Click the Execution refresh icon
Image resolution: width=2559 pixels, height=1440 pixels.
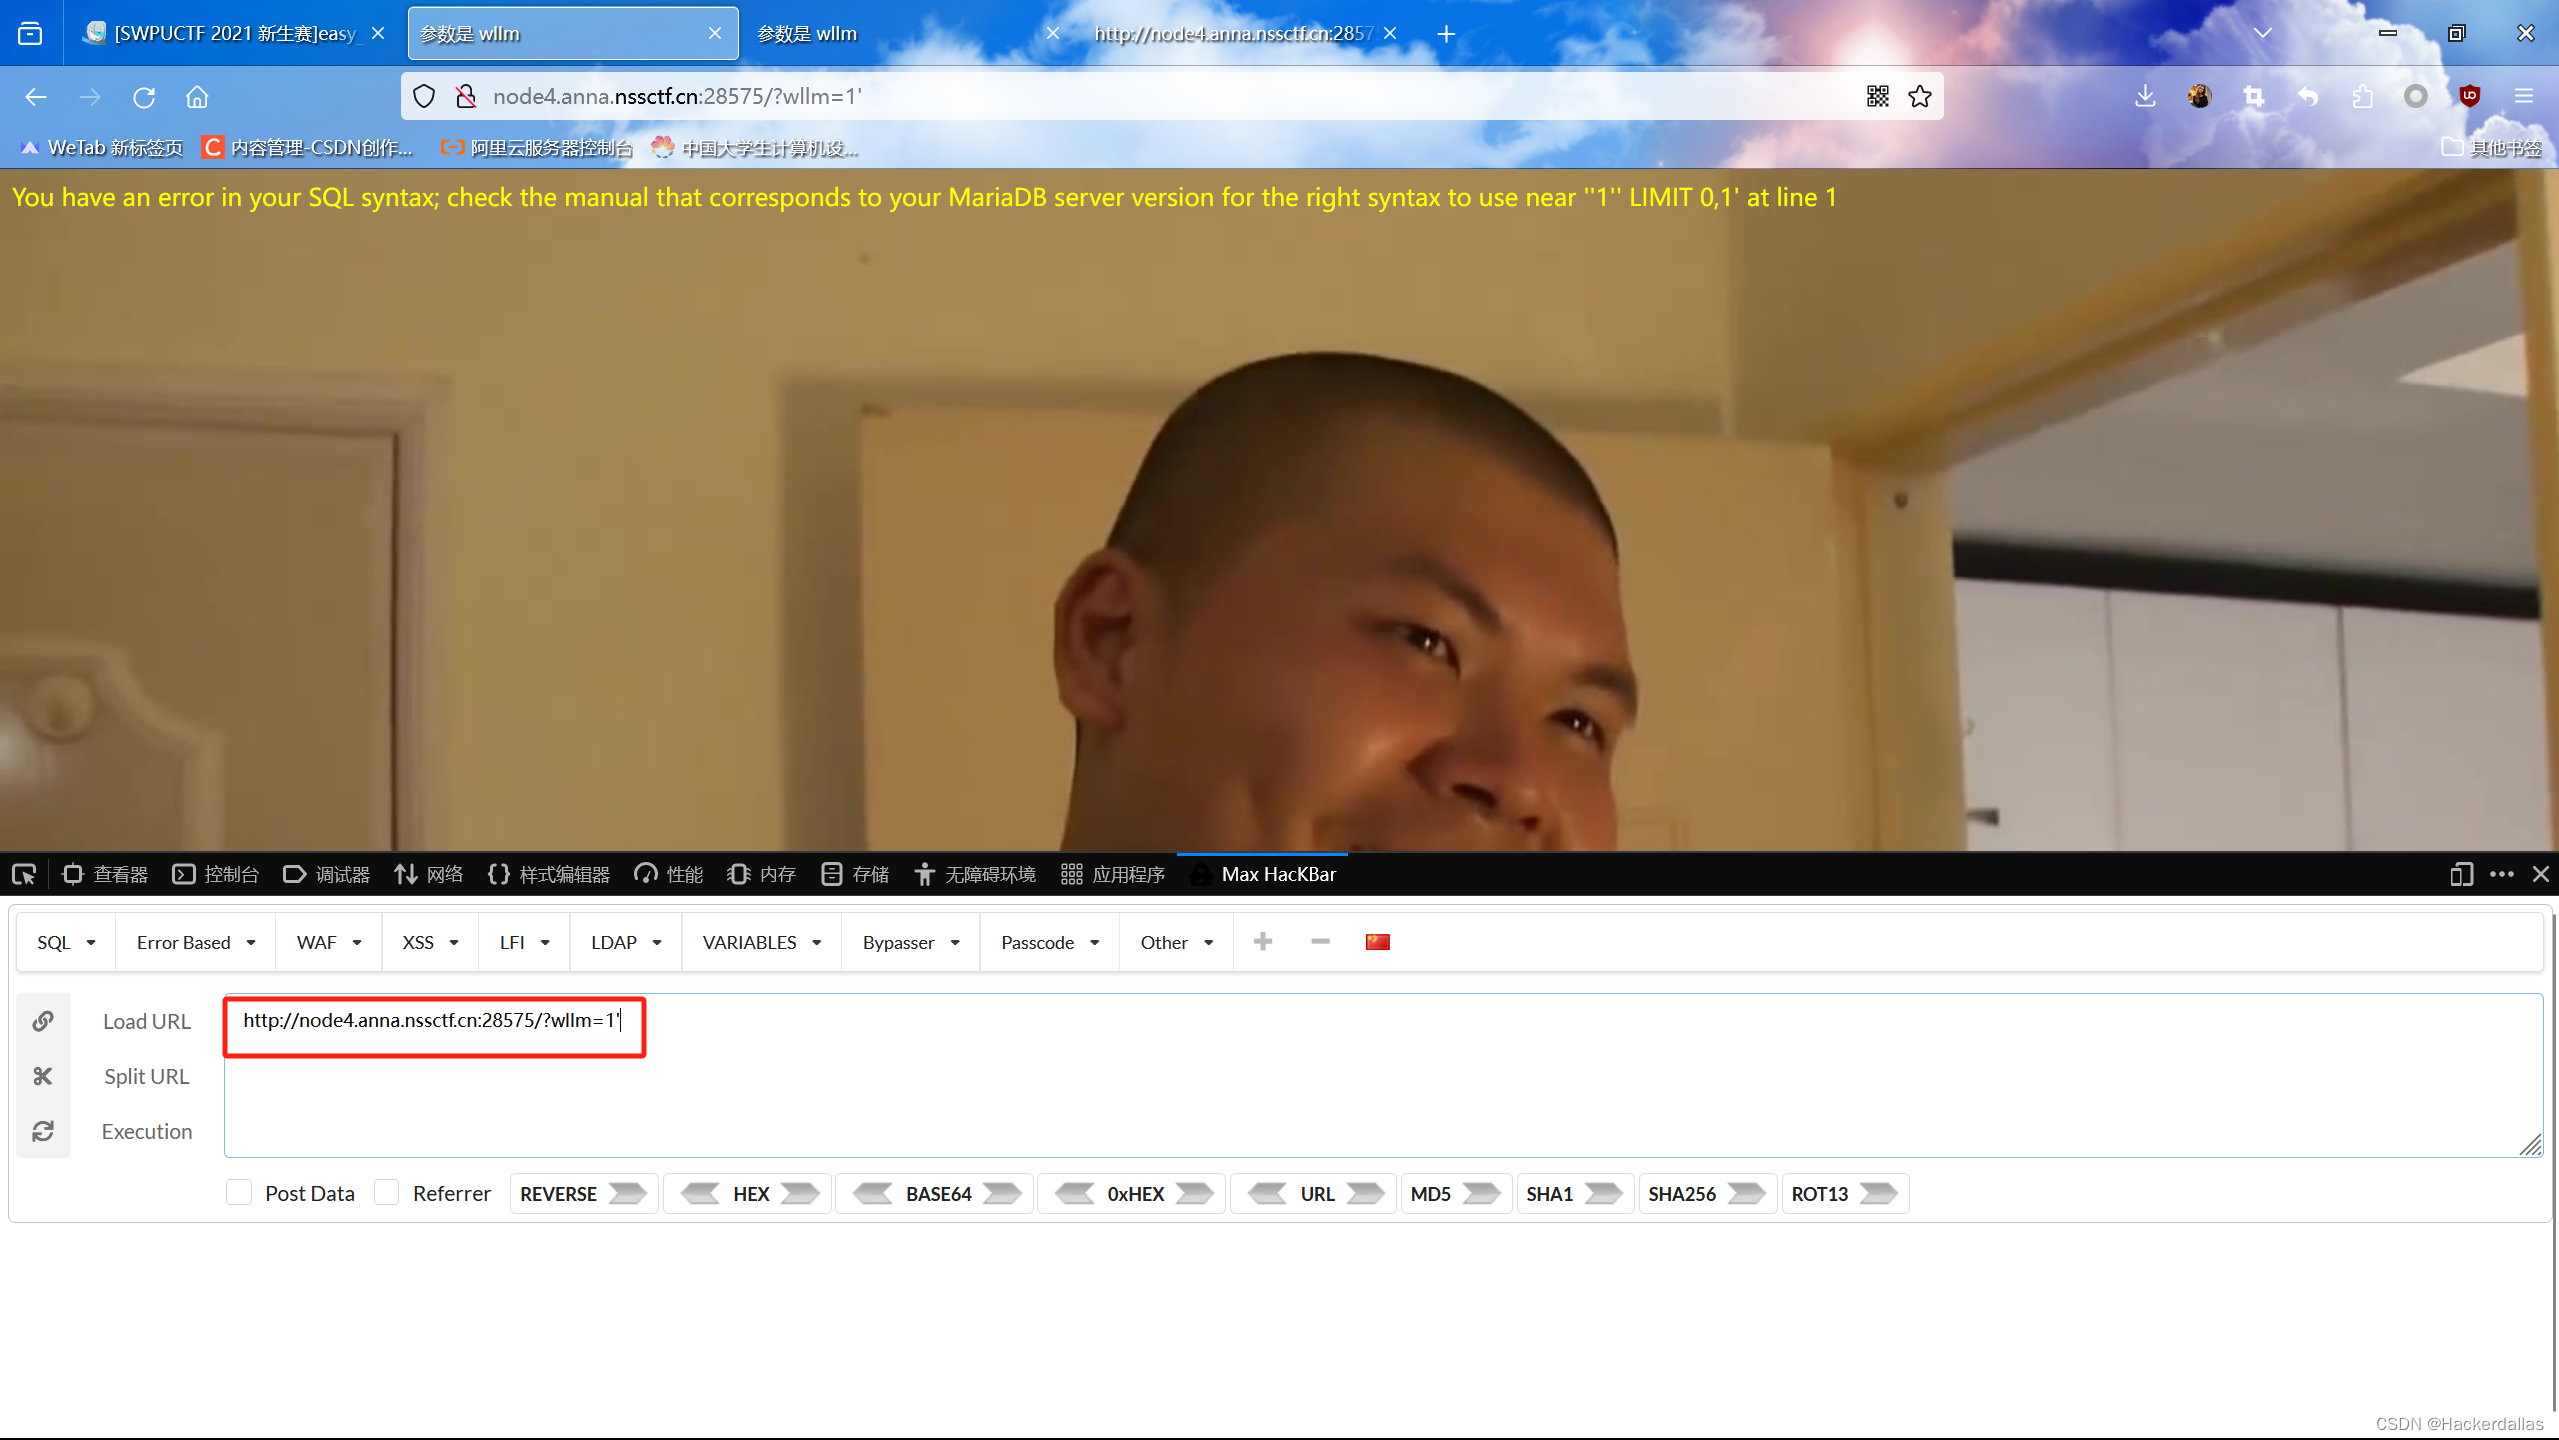(43, 1131)
